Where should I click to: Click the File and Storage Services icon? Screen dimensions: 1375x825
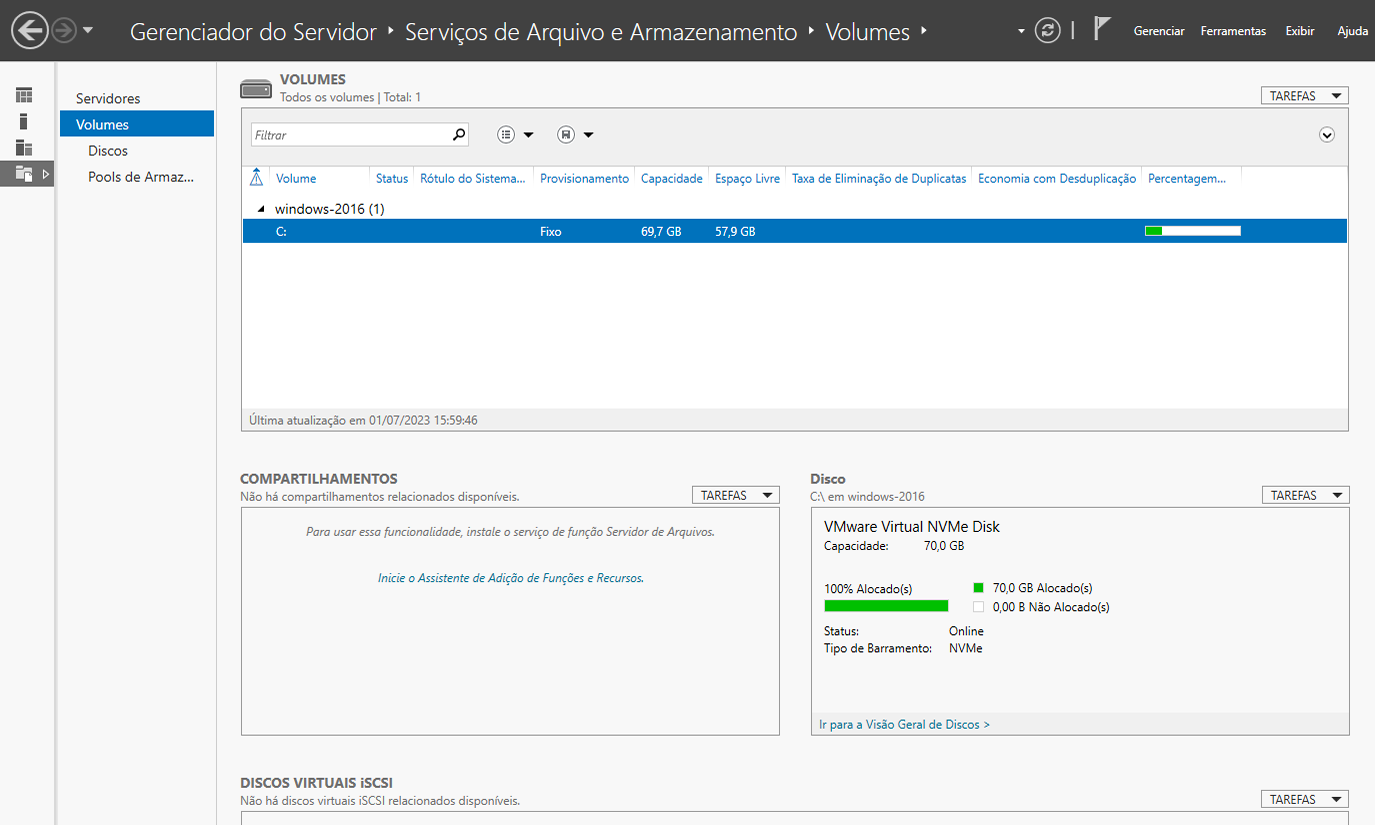click(x=24, y=174)
